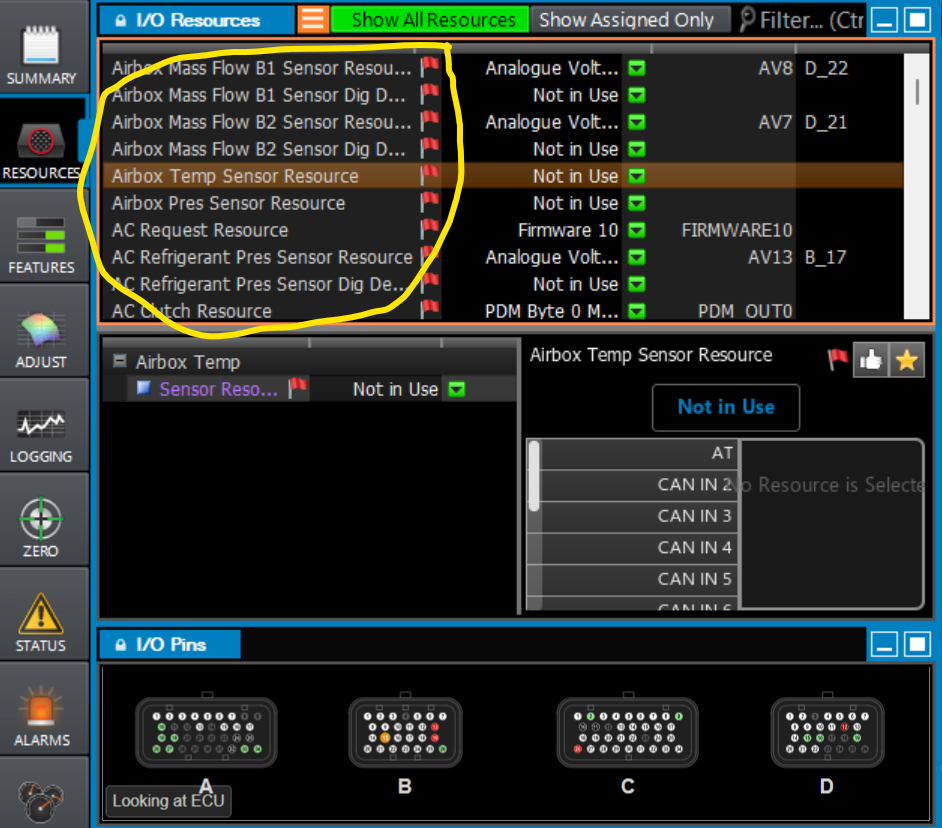Open dropdown for AC Request Resource
The image size is (942, 828).
636,230
